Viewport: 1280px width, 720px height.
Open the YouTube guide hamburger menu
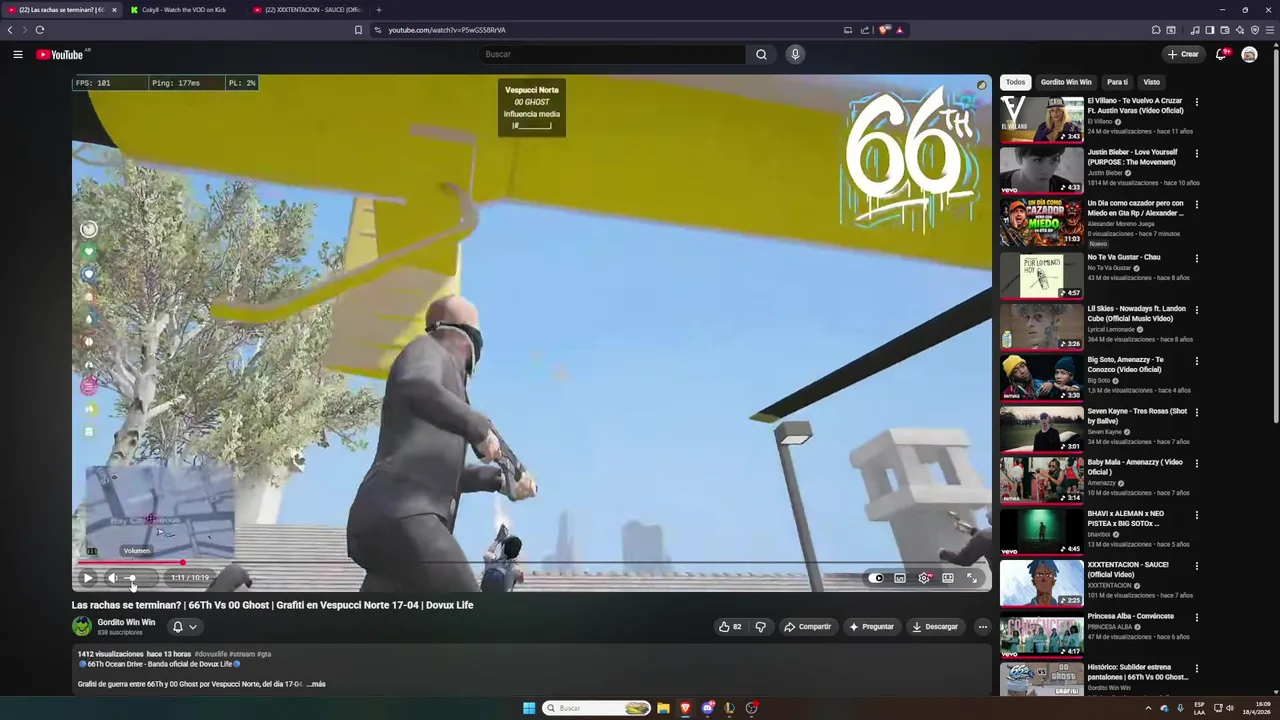[18, 54]
